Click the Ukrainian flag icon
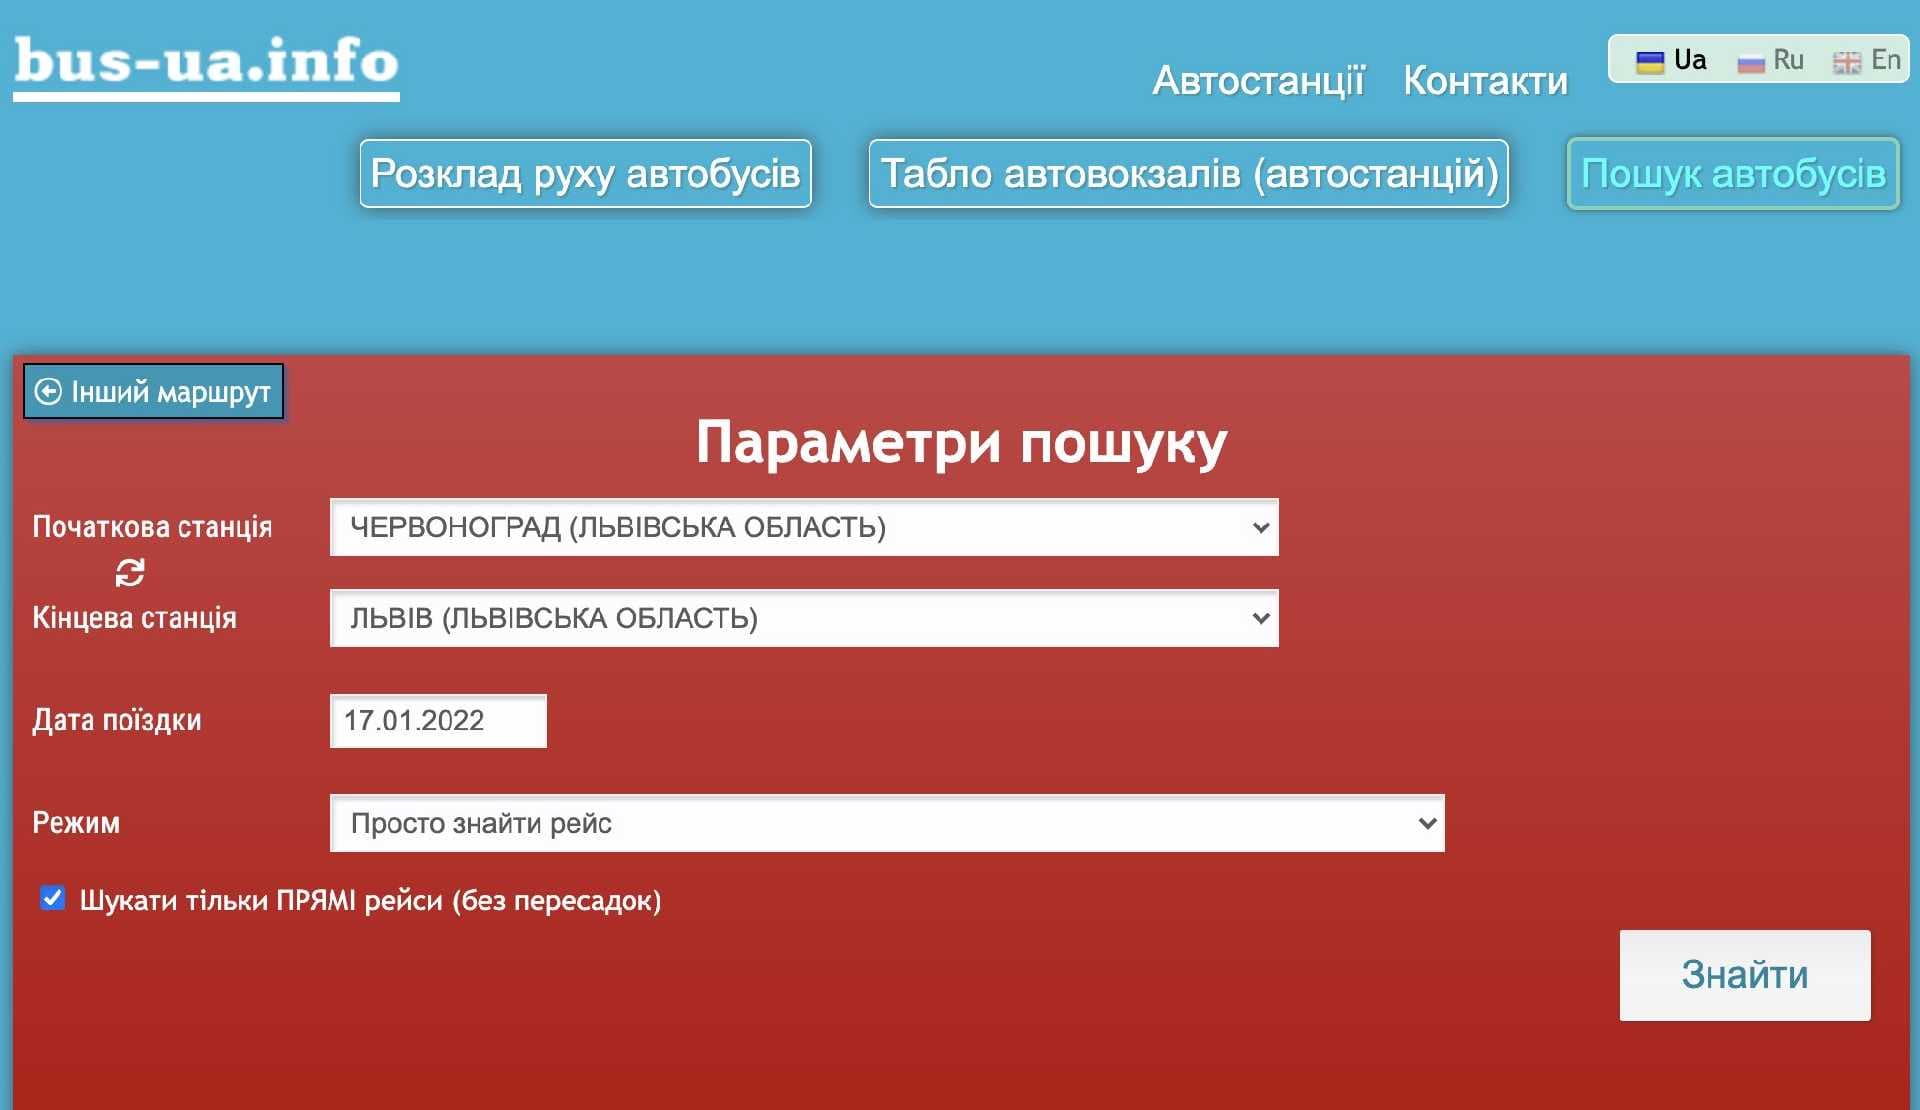This screenshot has height=1110, width=1920. tap(1649, 62)
